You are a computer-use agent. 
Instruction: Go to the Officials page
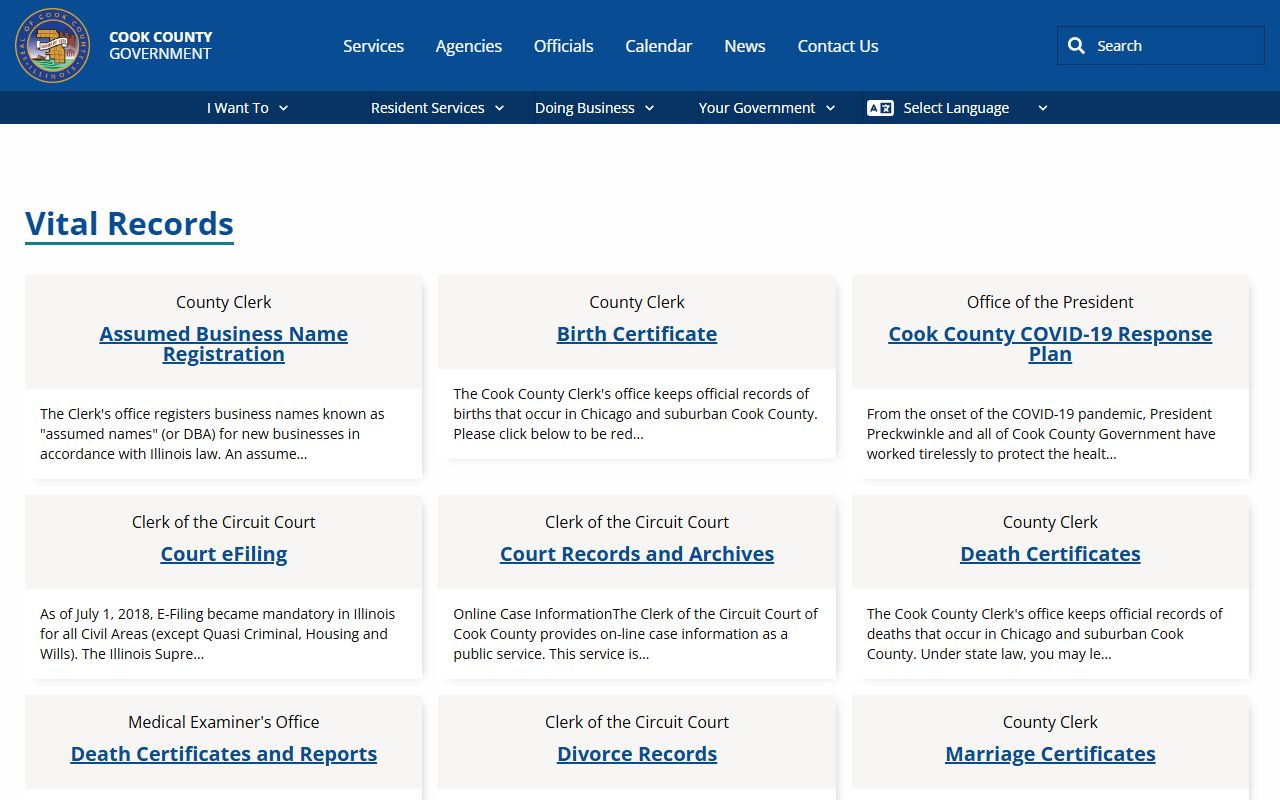(564, 46)
